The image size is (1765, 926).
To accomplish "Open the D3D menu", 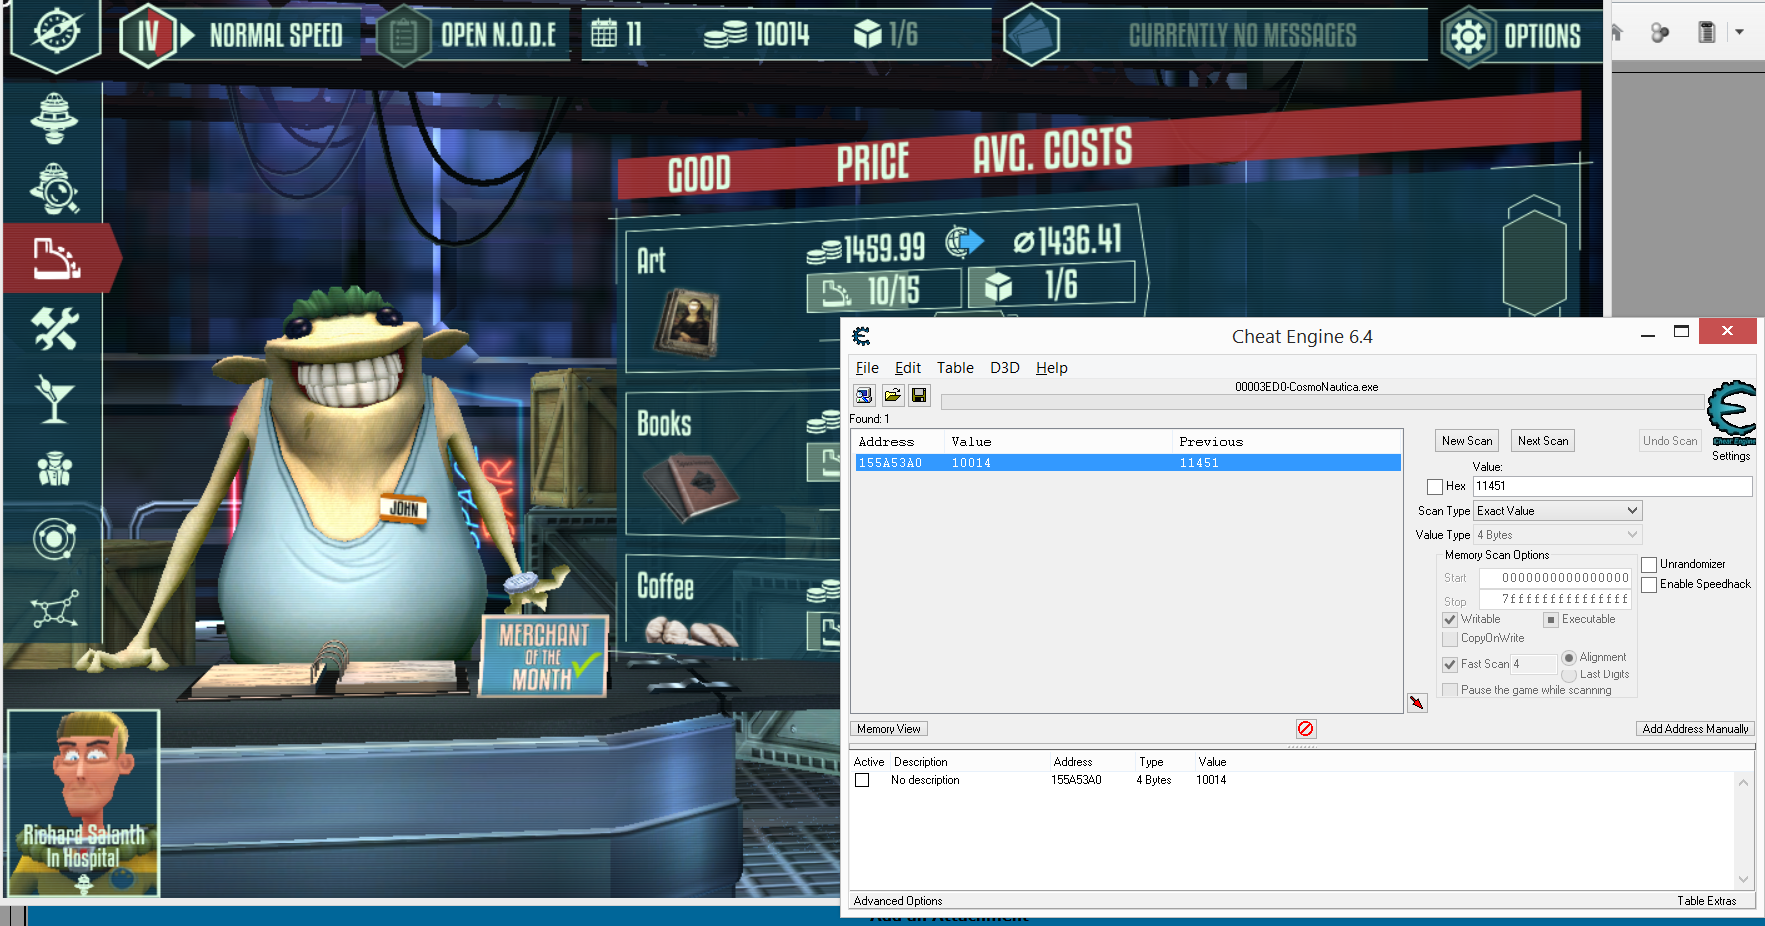I will (1004, 368).
